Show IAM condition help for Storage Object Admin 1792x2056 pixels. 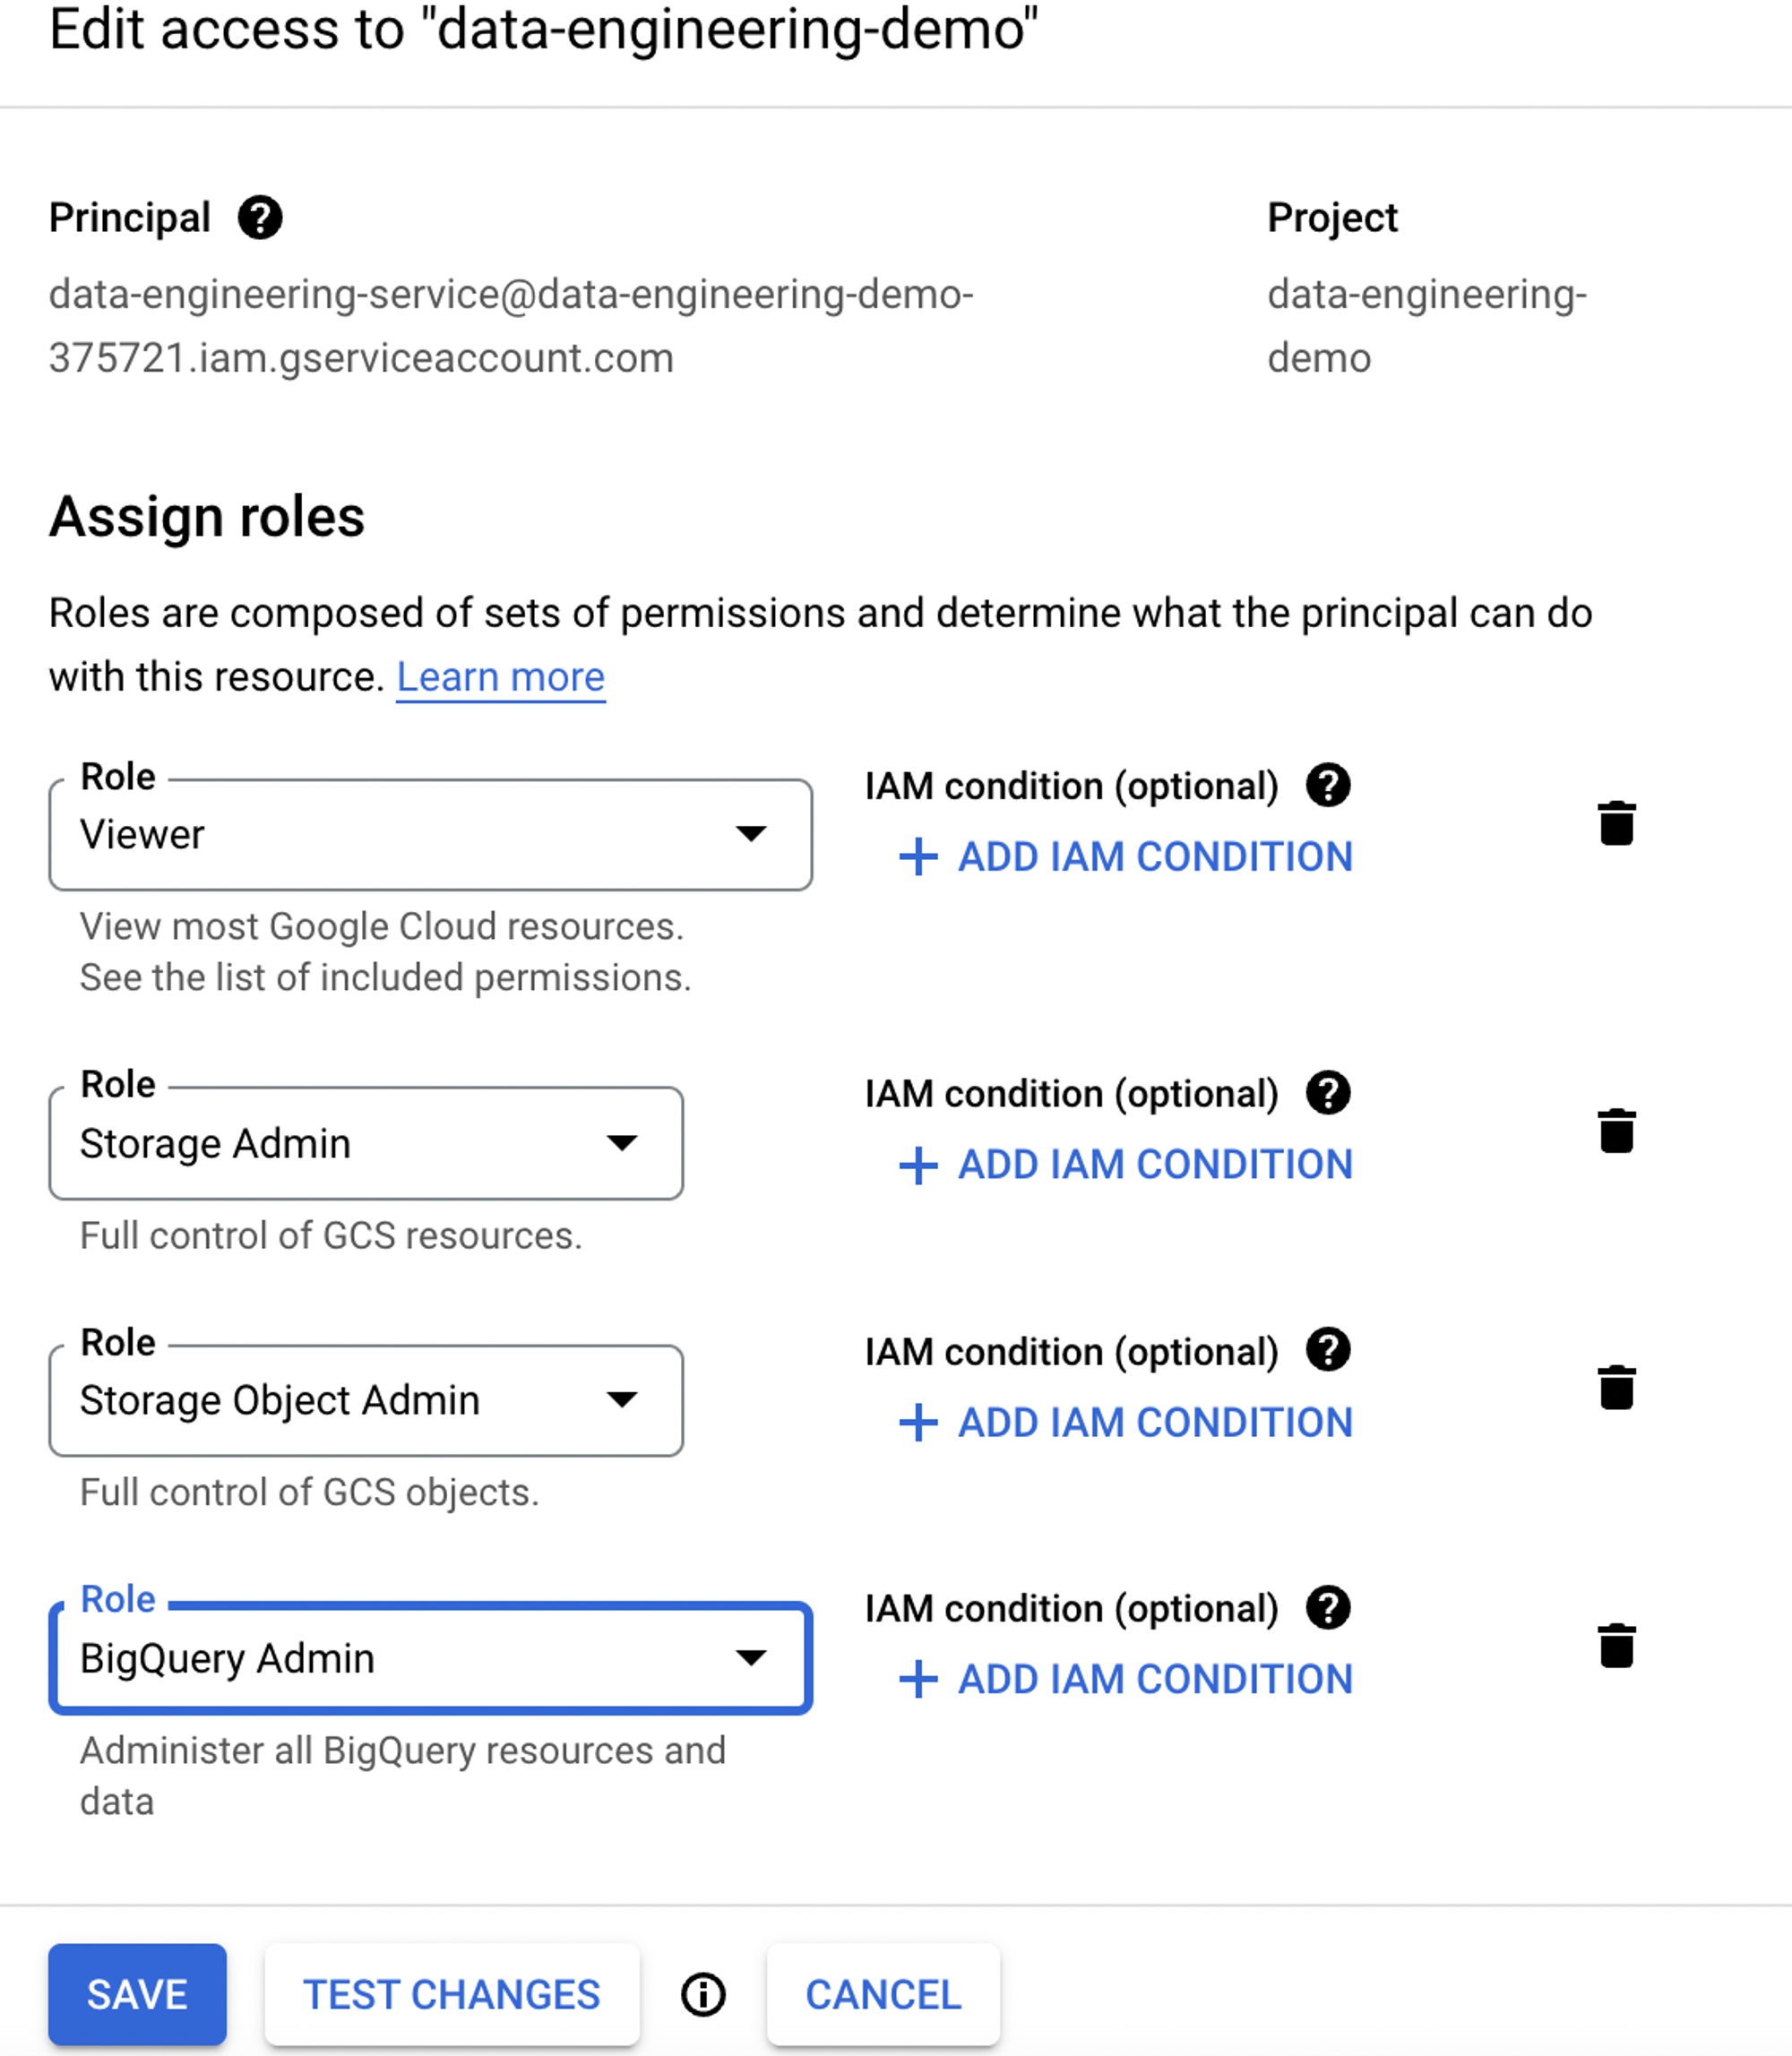point(1328,1350)
